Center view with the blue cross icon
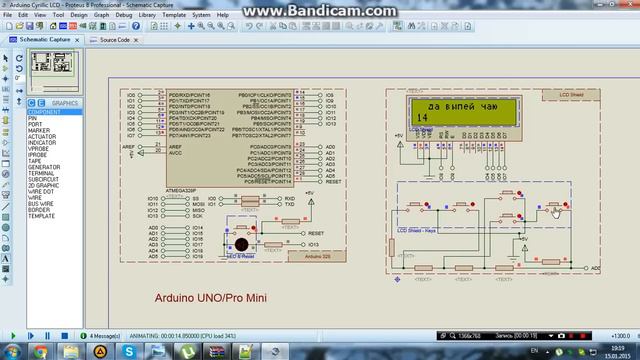This screenshot has height=360, width=640. point(191,26)
